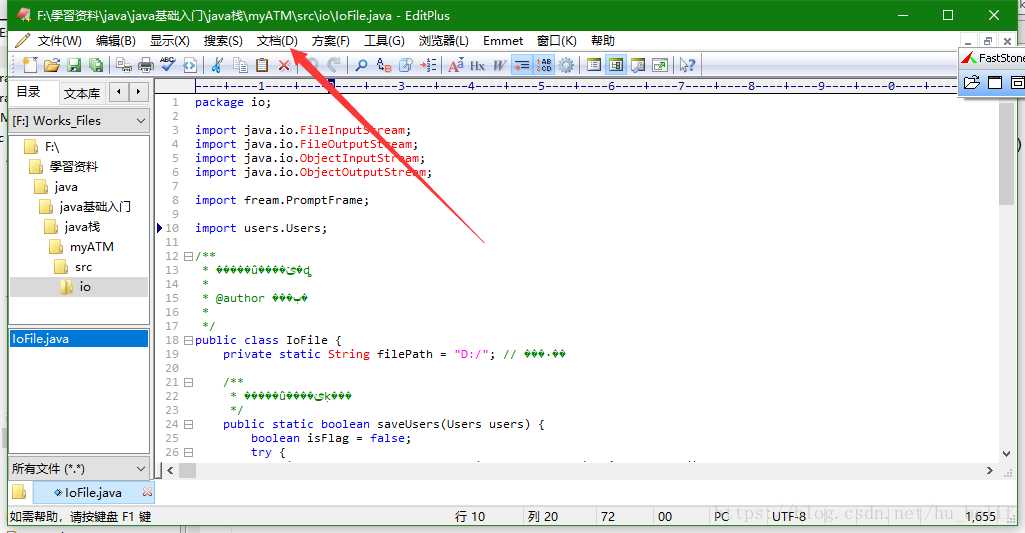Open the 搜索(S) menu

click(x=223, y=41)
